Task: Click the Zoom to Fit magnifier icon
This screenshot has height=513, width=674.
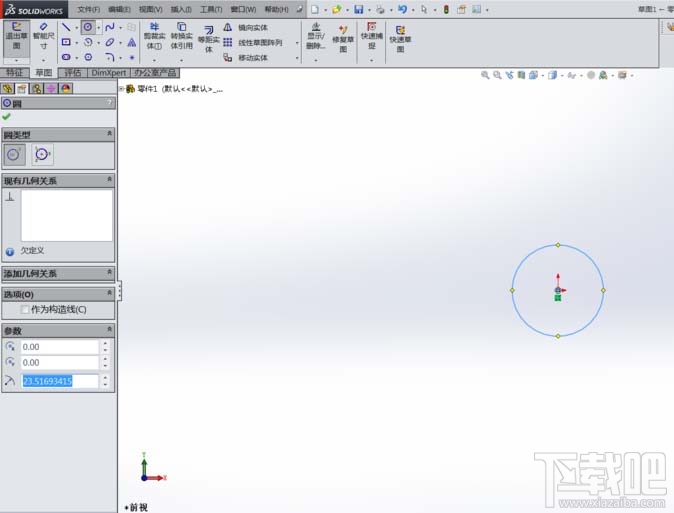Action: click(x=485, y=75)
